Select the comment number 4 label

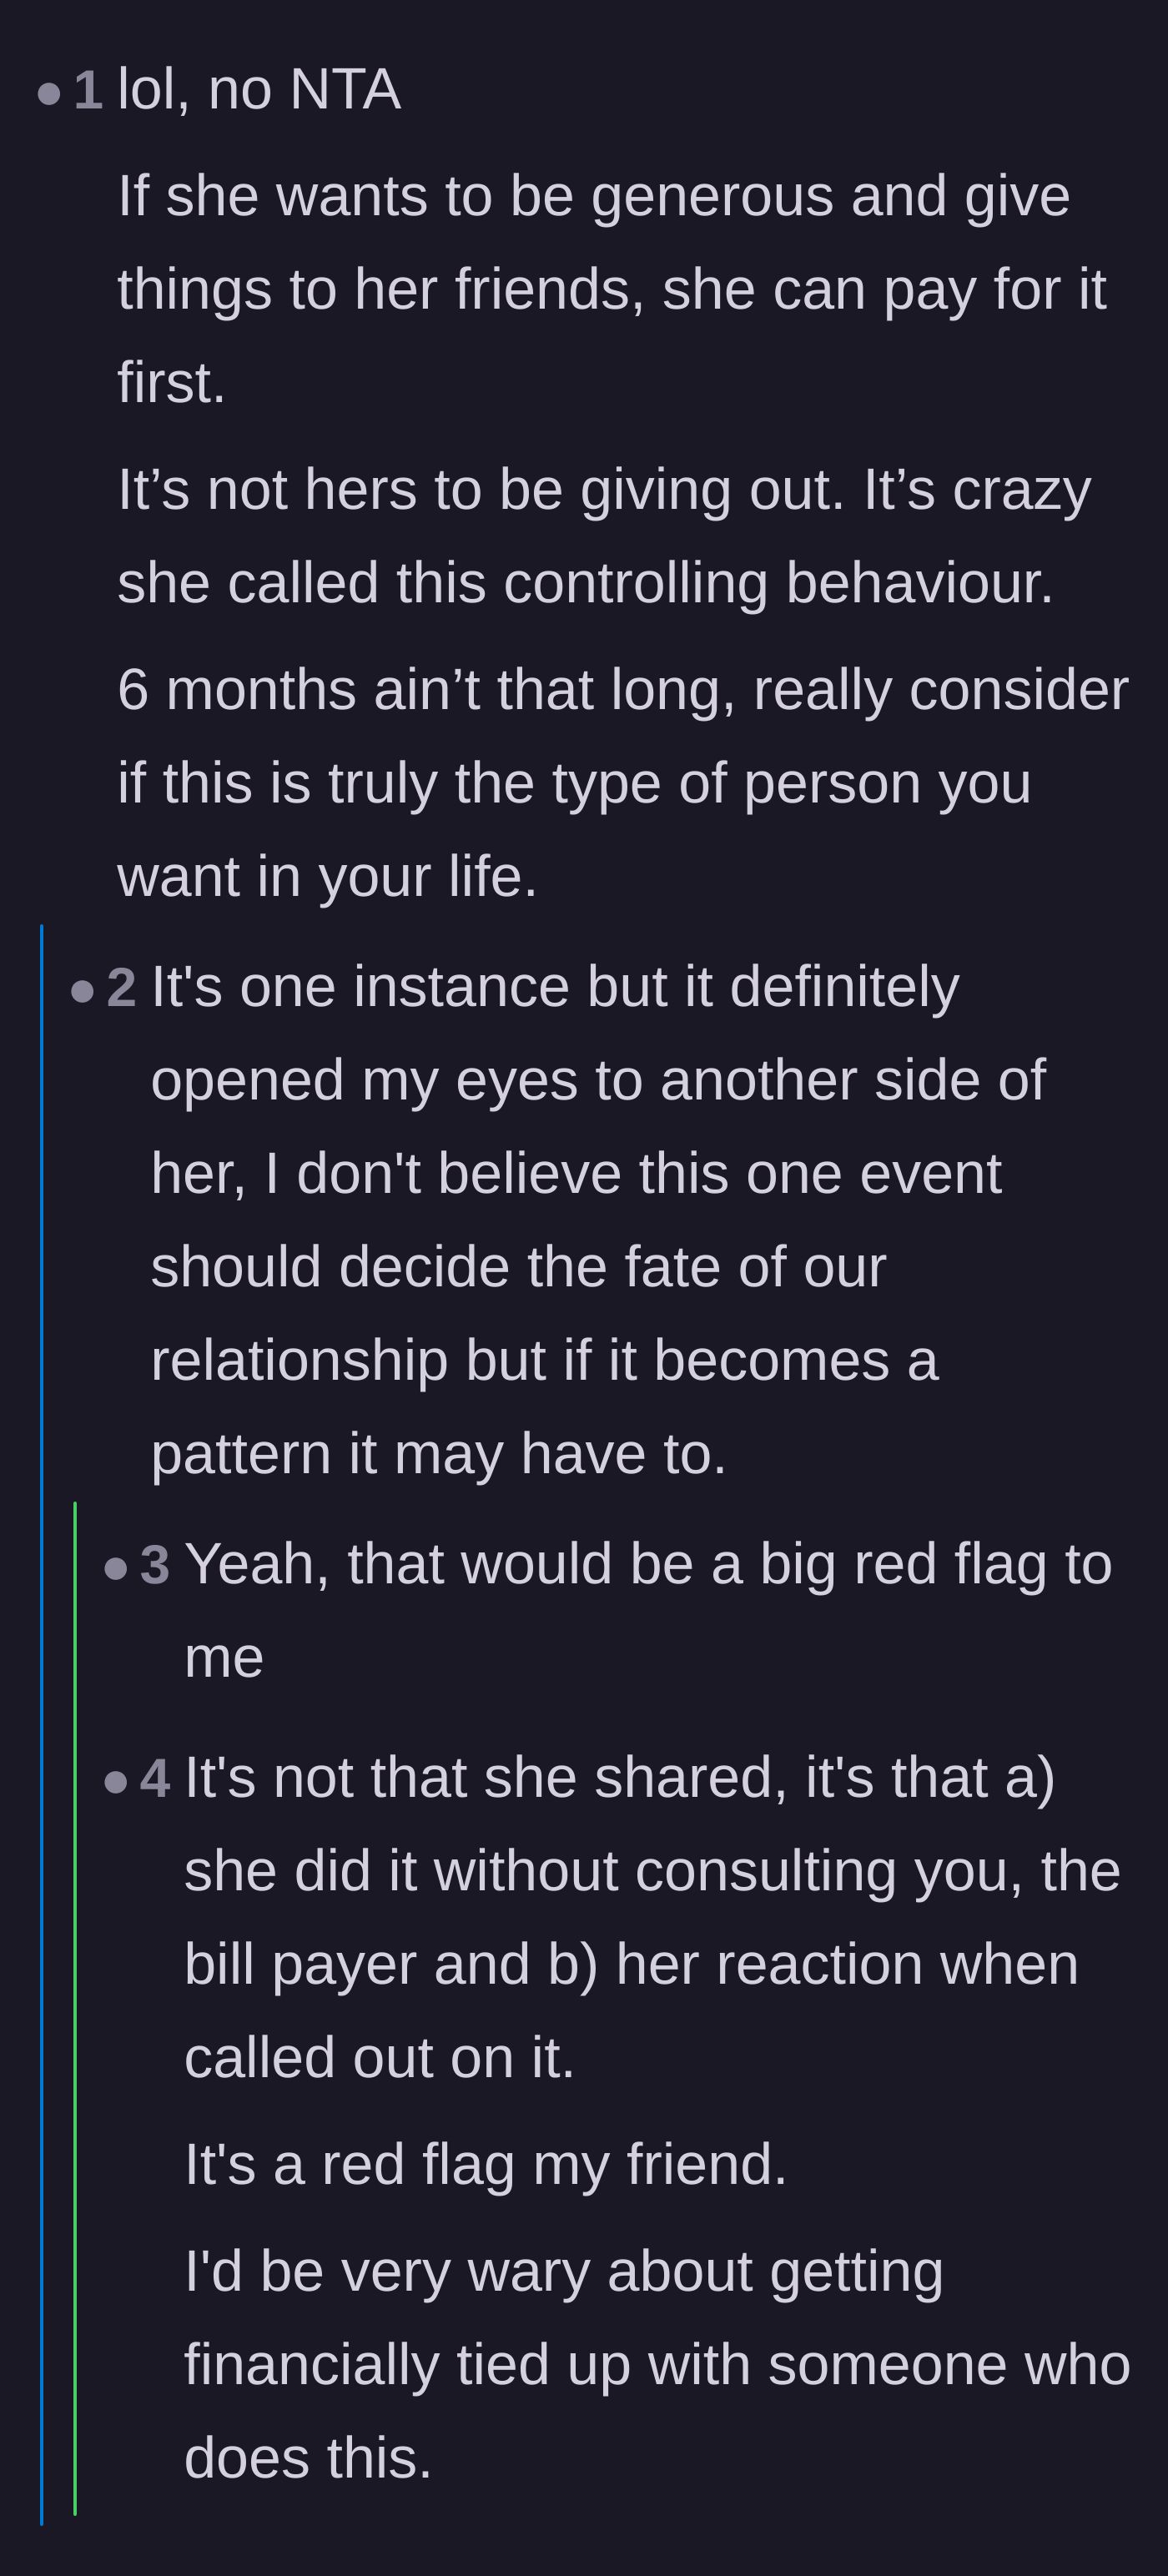(155, 1778)
